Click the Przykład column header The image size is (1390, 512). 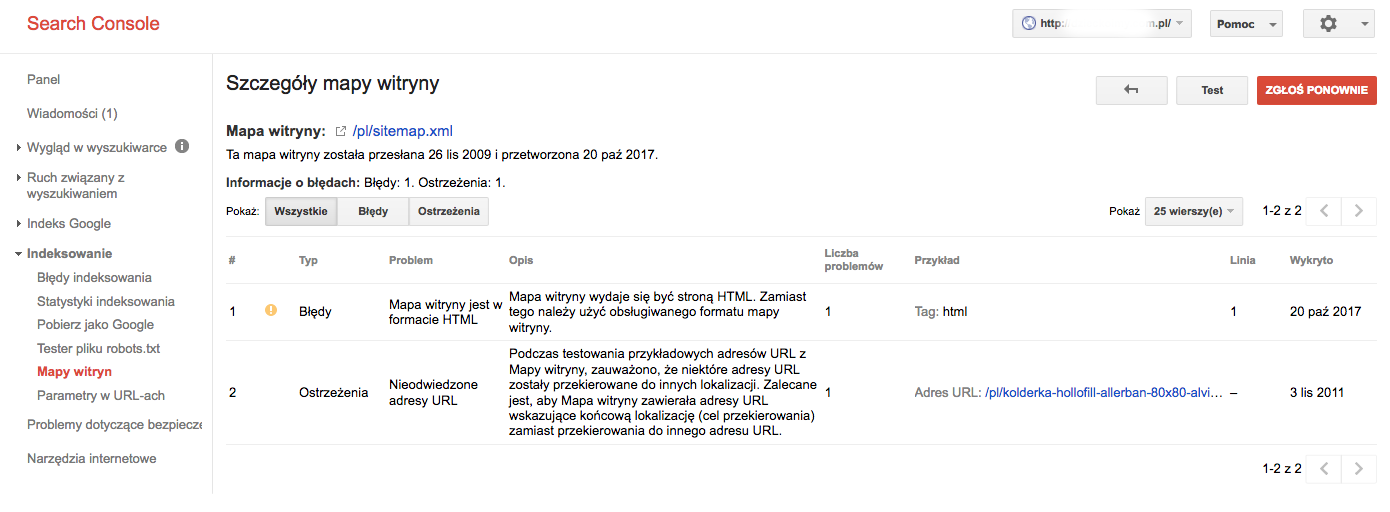(937, 260)
